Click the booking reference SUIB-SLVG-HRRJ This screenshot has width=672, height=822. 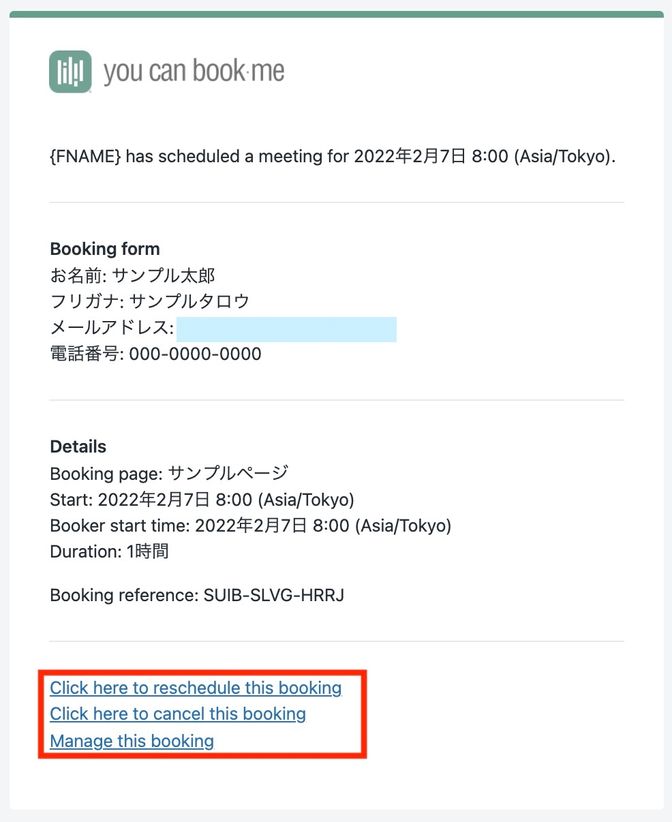click(274, 595)
